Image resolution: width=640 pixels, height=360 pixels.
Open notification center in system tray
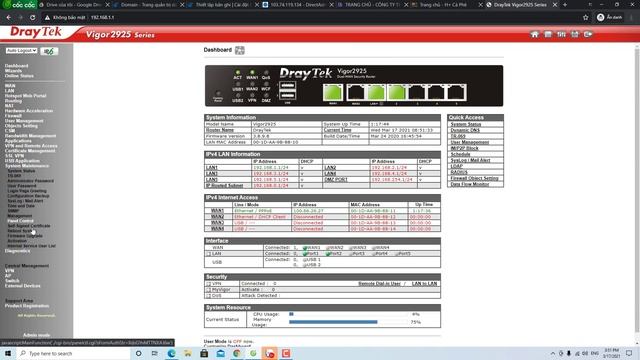coord(629,353)
